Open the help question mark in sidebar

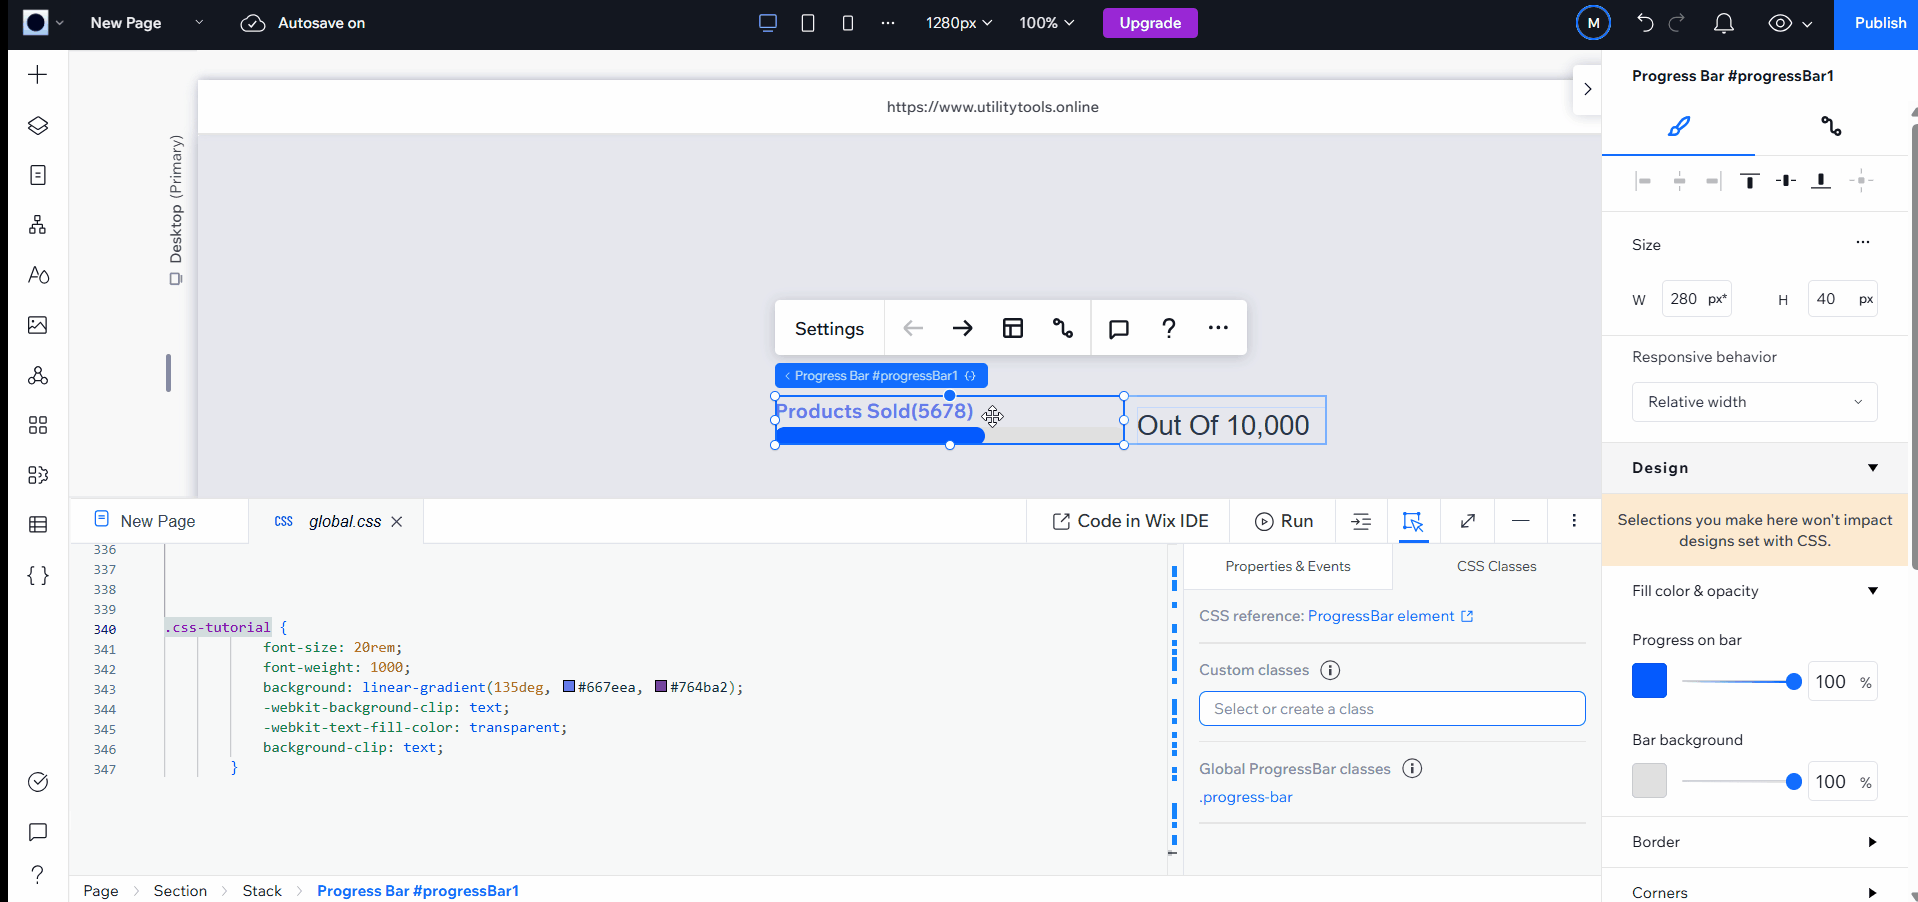point(37,875)
